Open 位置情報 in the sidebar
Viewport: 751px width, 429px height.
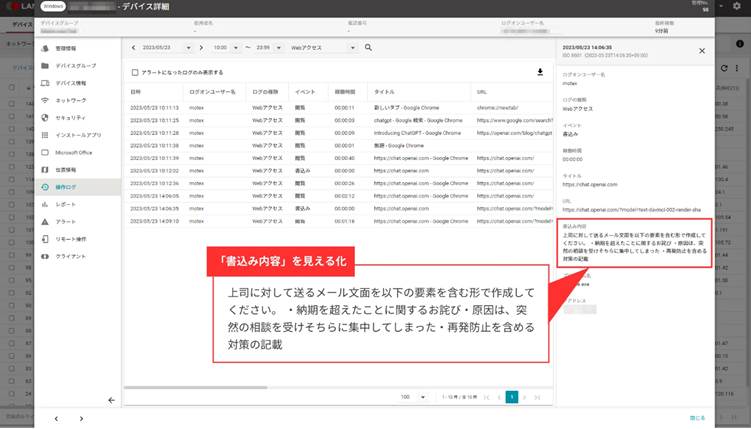66,169
